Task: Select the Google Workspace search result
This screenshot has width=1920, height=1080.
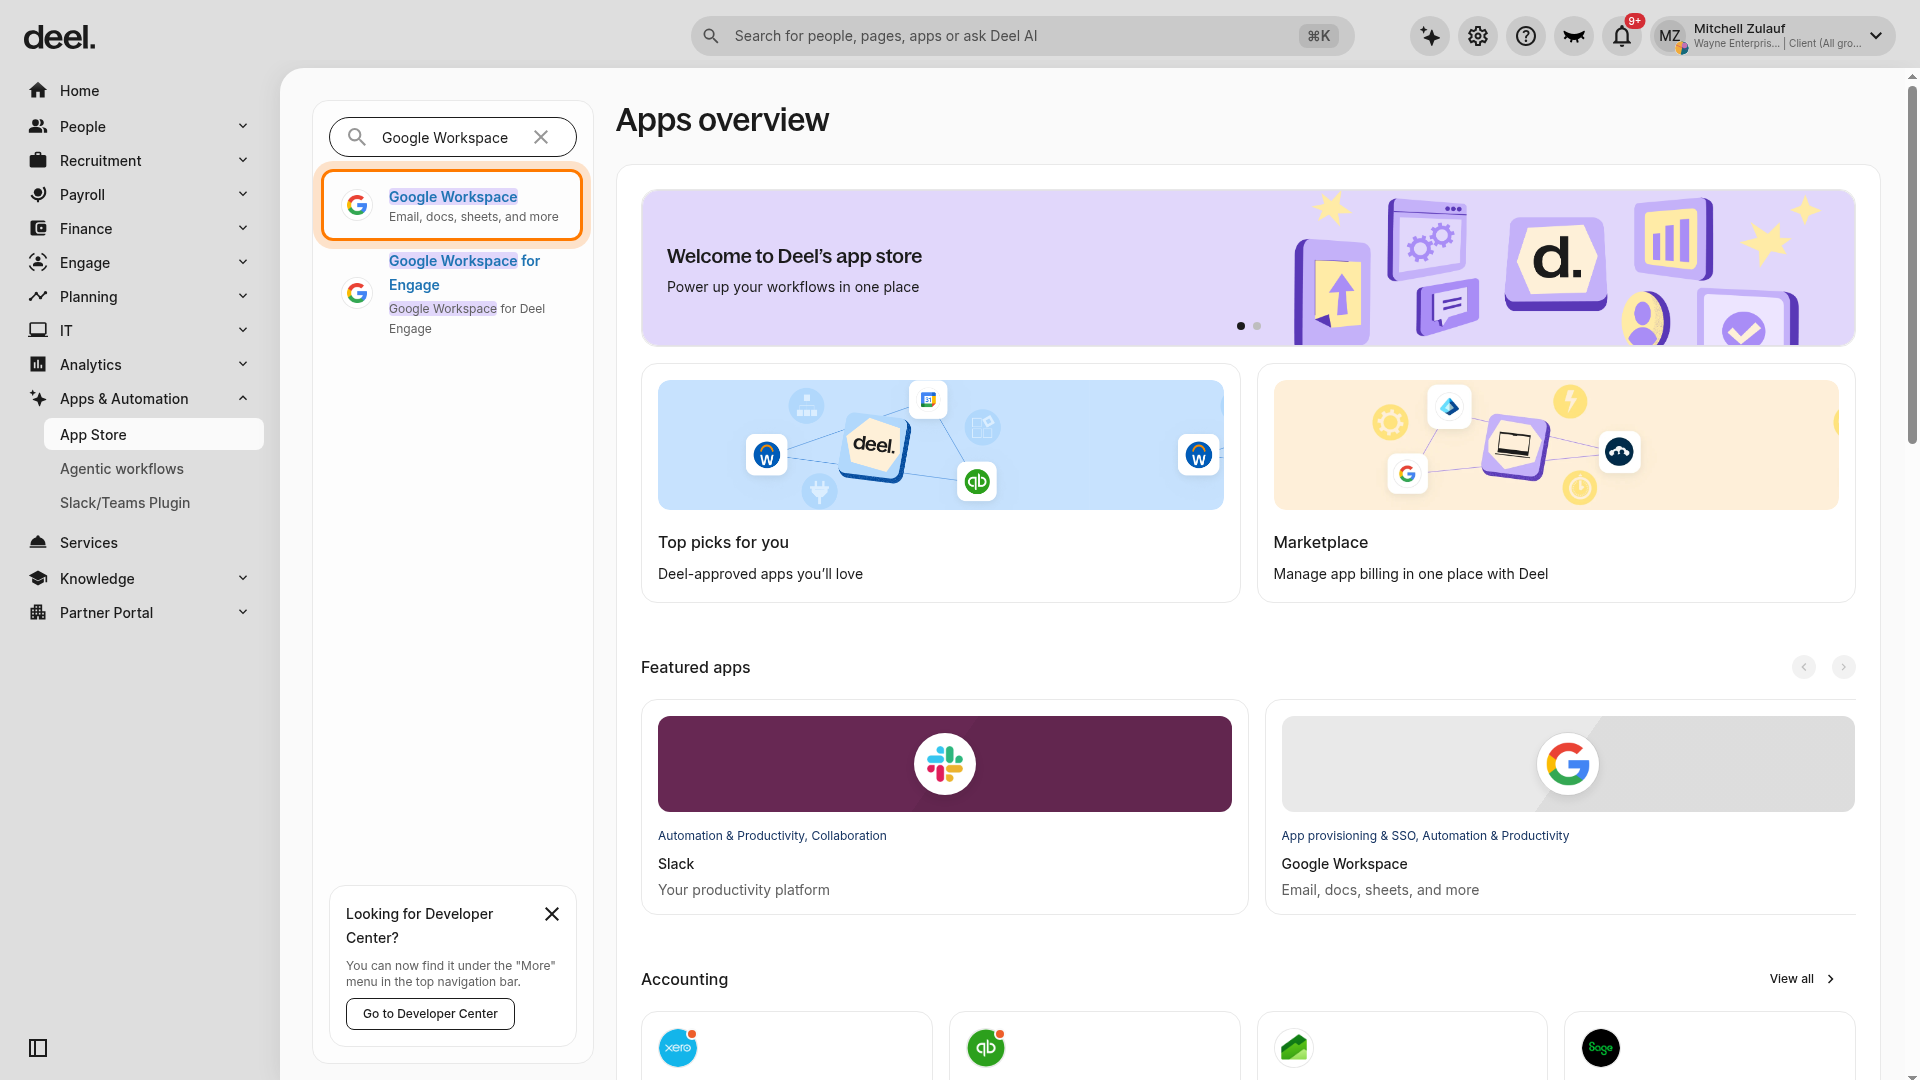Action: click(452, 205)
